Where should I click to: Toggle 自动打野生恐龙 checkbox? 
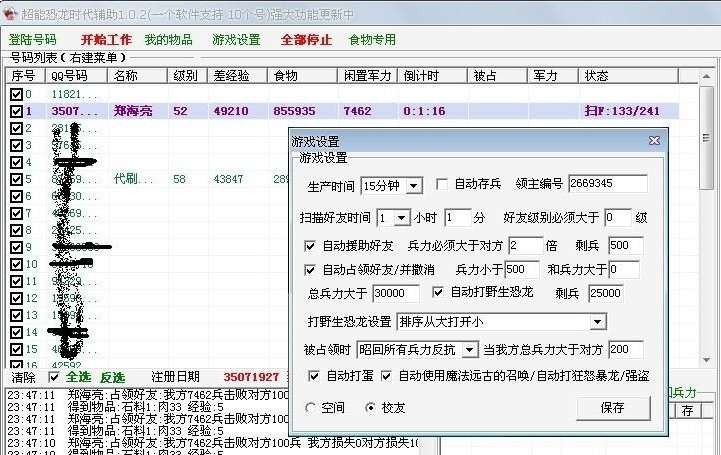(x=438, y=292)
